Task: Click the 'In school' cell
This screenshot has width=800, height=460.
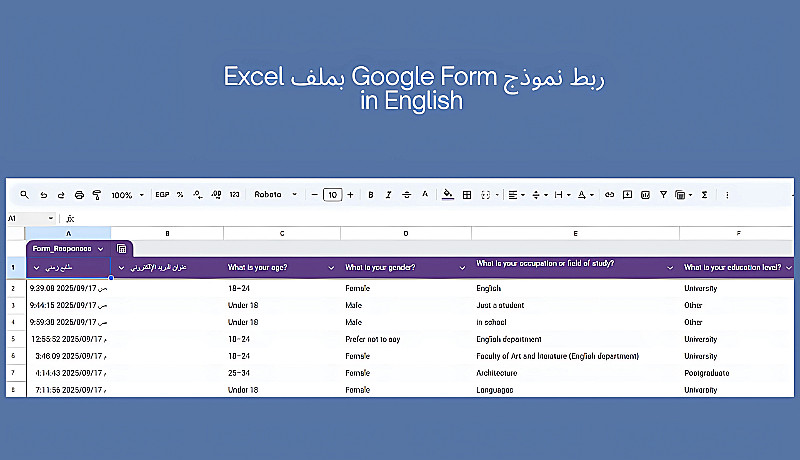Action: (576, 322)
